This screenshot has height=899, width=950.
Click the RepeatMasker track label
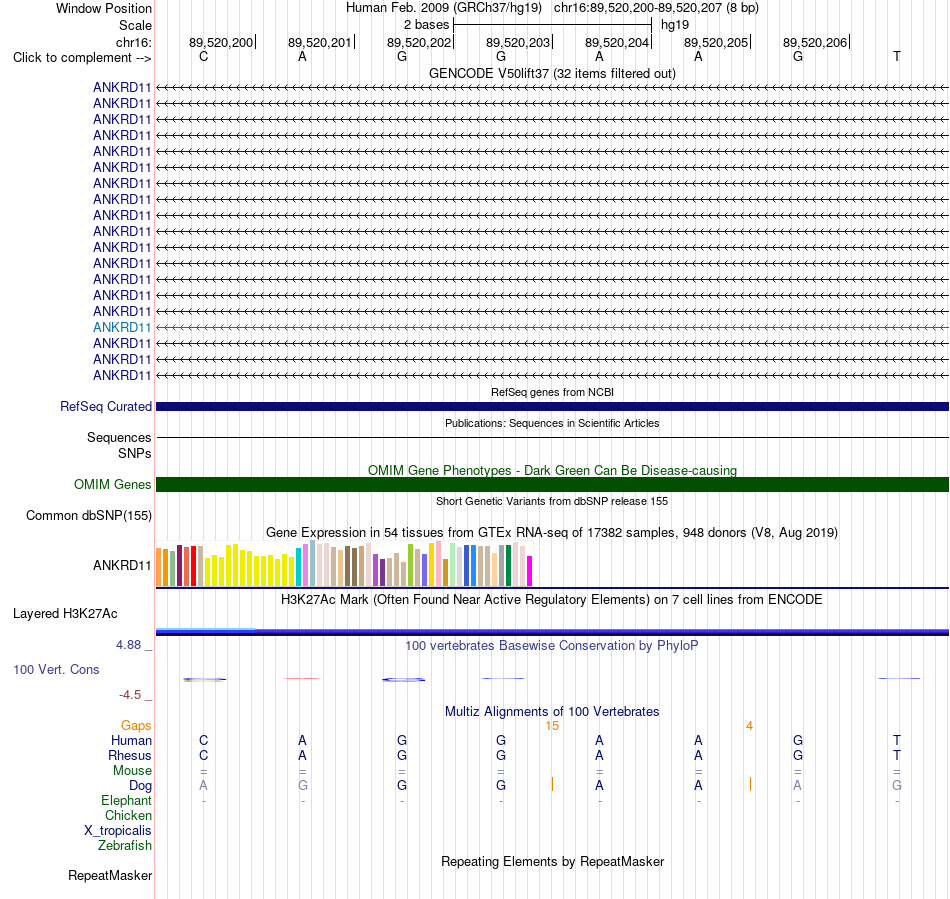[x=110, y=875]
